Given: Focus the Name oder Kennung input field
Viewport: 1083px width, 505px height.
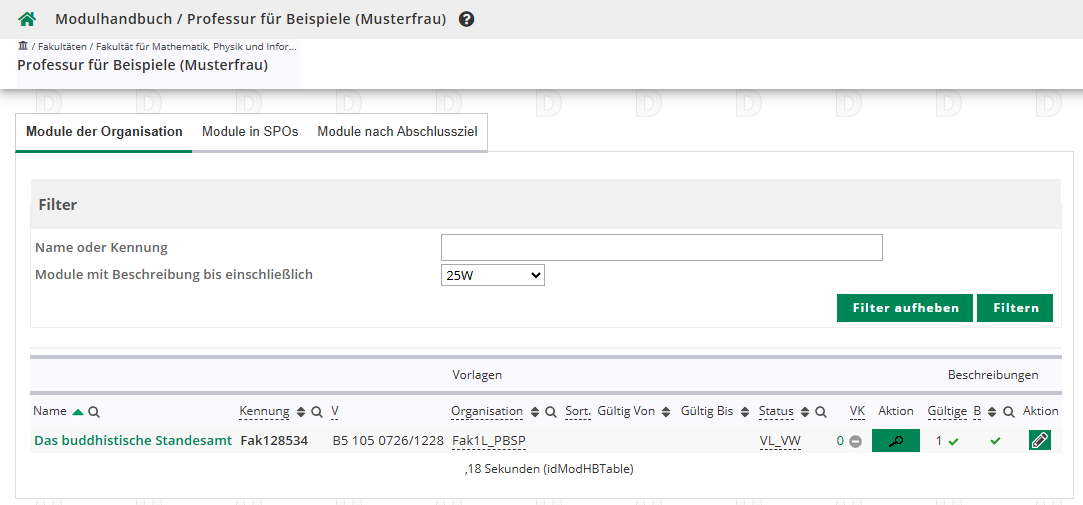Looking at the screenshot, I should (661, 247).
